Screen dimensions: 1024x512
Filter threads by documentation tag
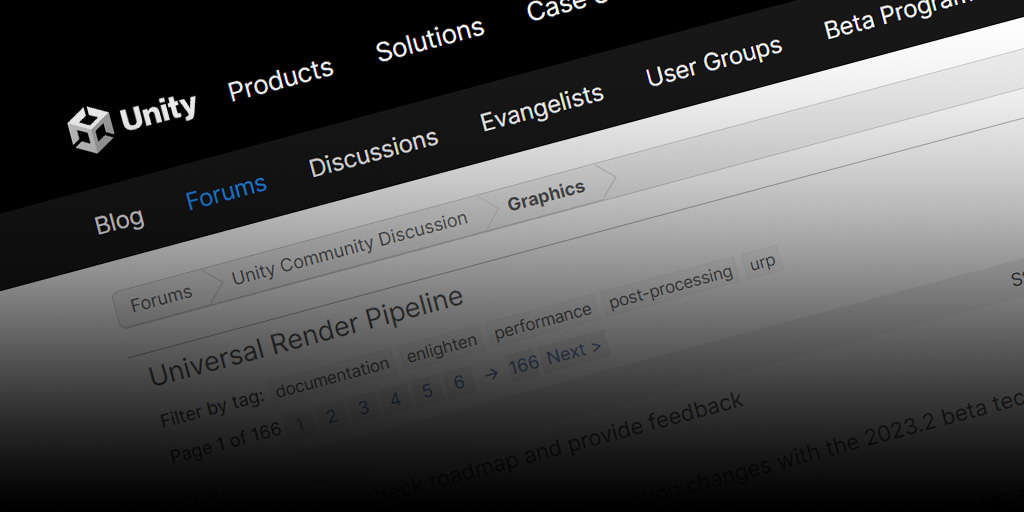(x=332, y=377)
